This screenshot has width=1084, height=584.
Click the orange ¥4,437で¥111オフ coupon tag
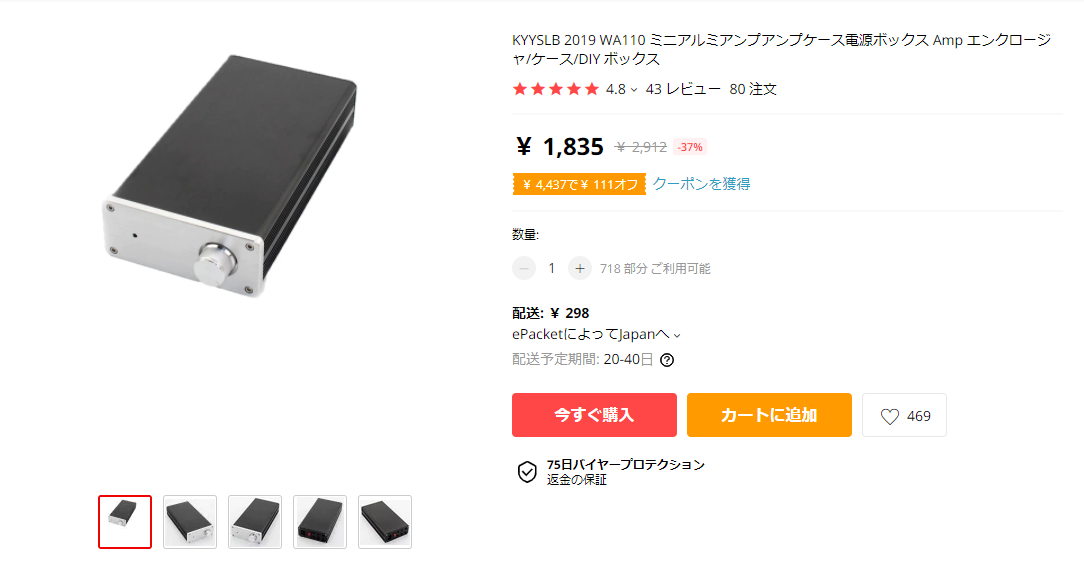(x=579, y=185)
